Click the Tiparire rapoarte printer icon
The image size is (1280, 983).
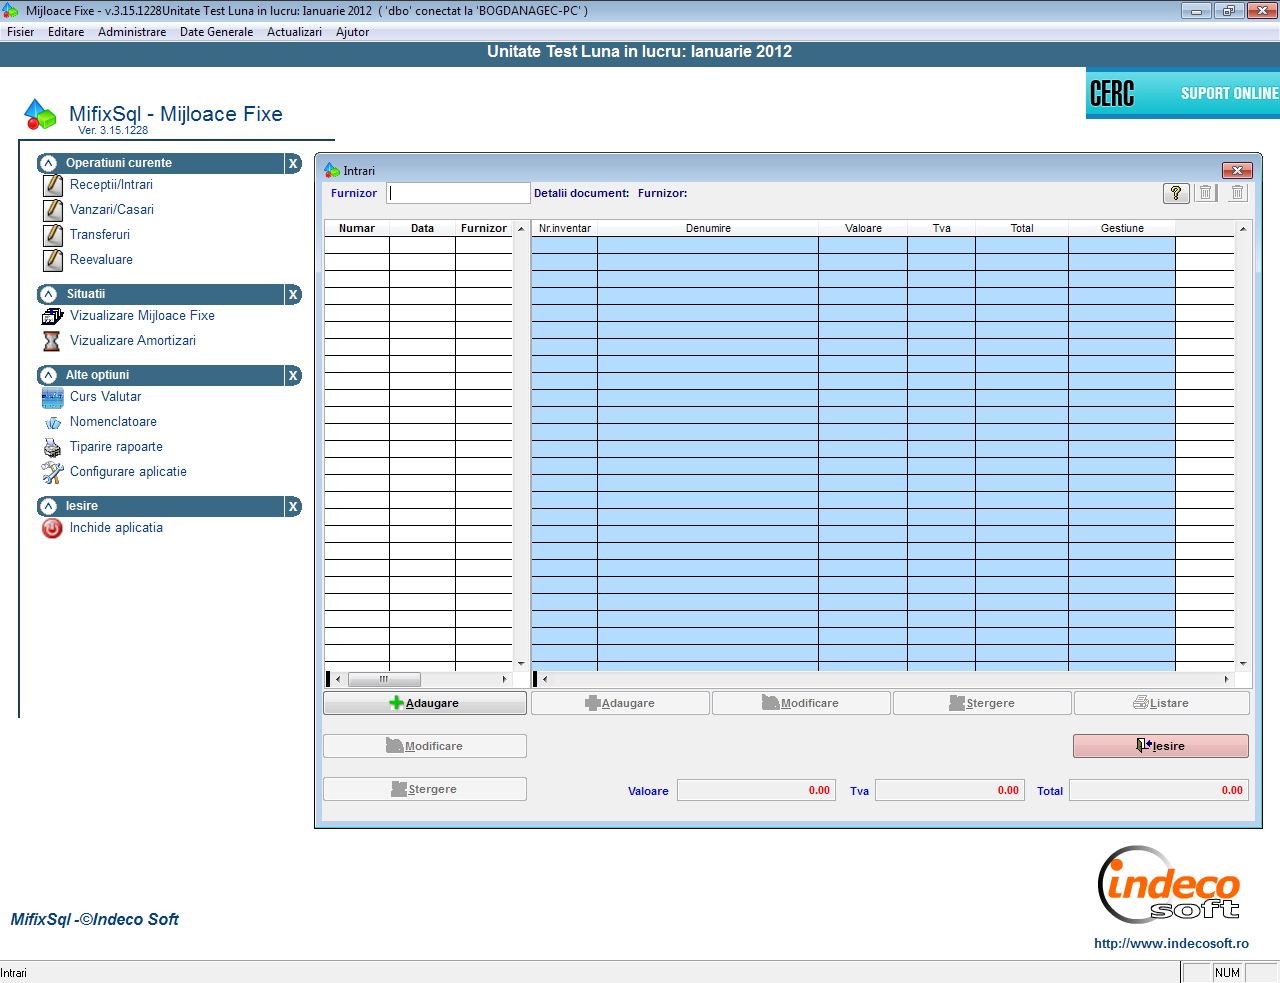[52, 447]
